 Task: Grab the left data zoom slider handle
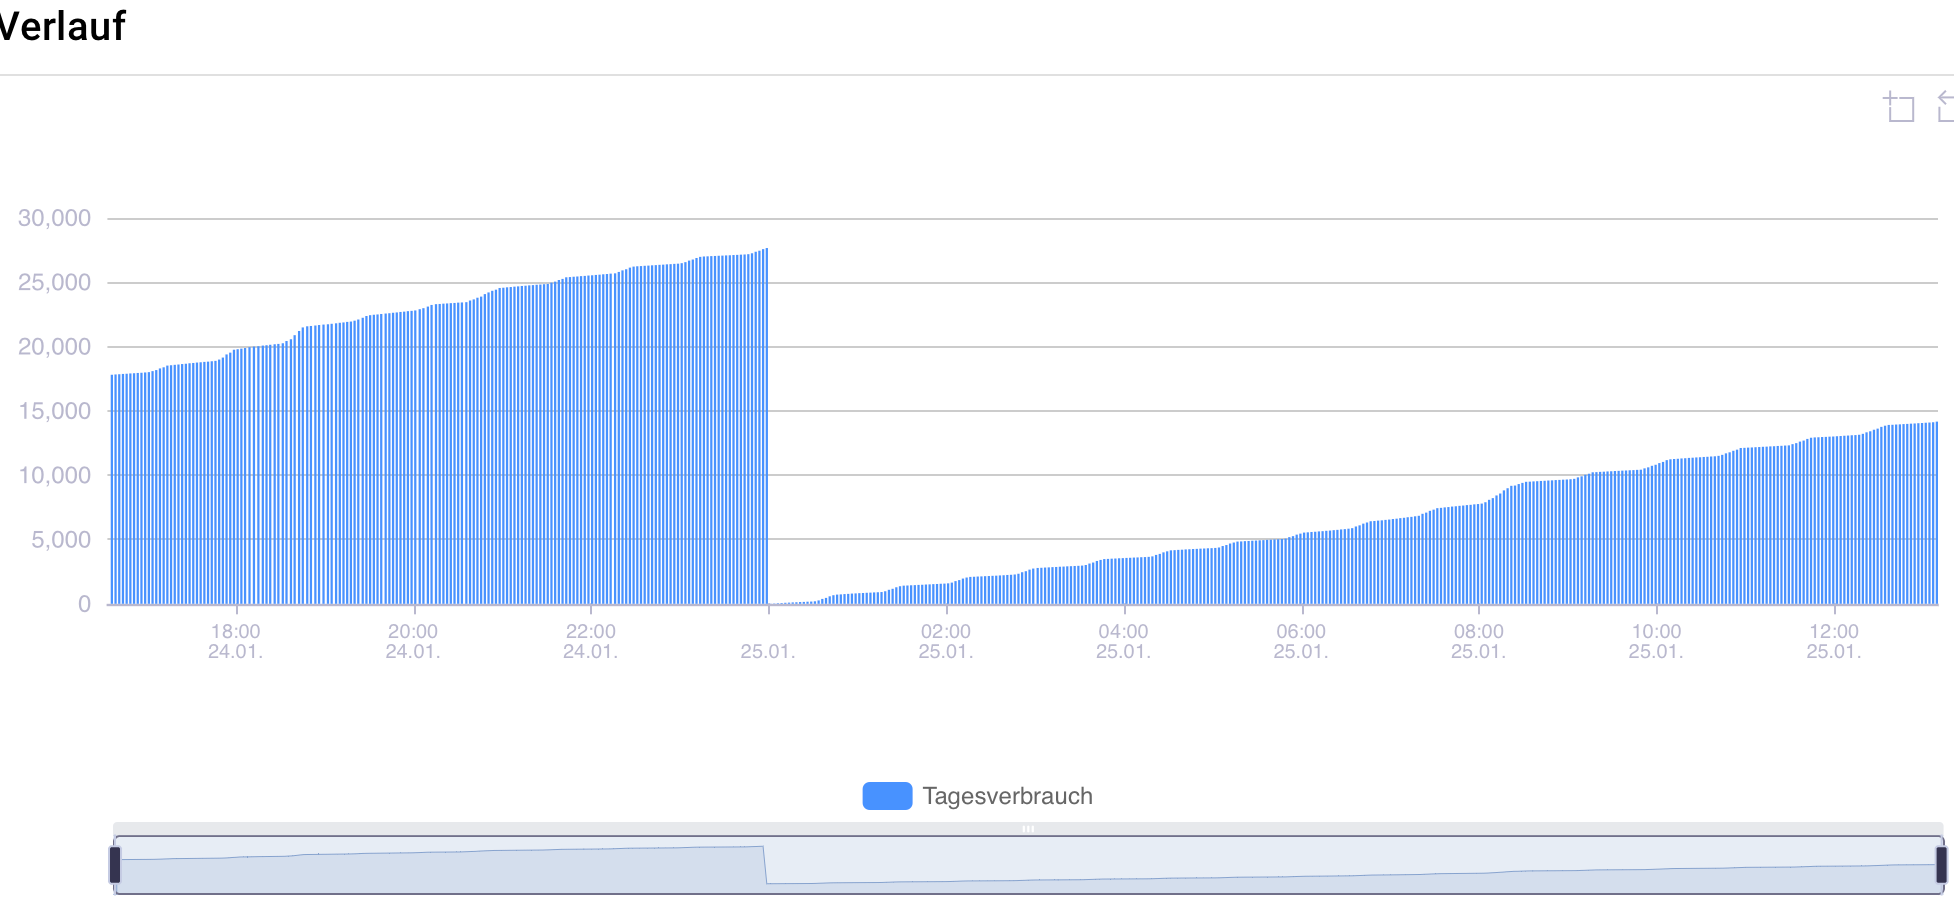115,865
